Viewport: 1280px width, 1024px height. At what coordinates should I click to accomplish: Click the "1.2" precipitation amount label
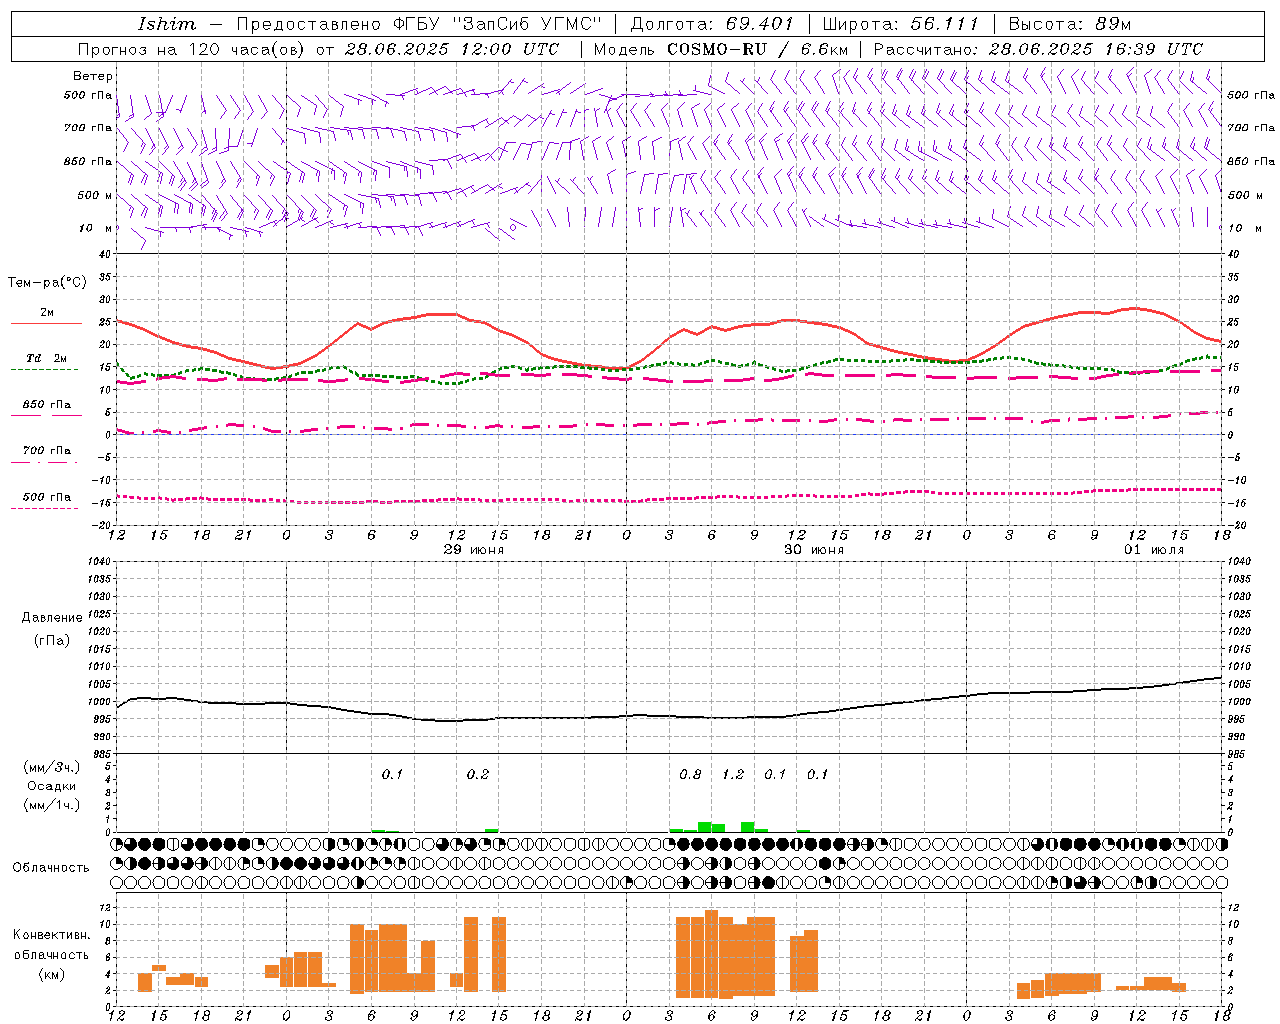pyautogui.click(x=733, y=774)
